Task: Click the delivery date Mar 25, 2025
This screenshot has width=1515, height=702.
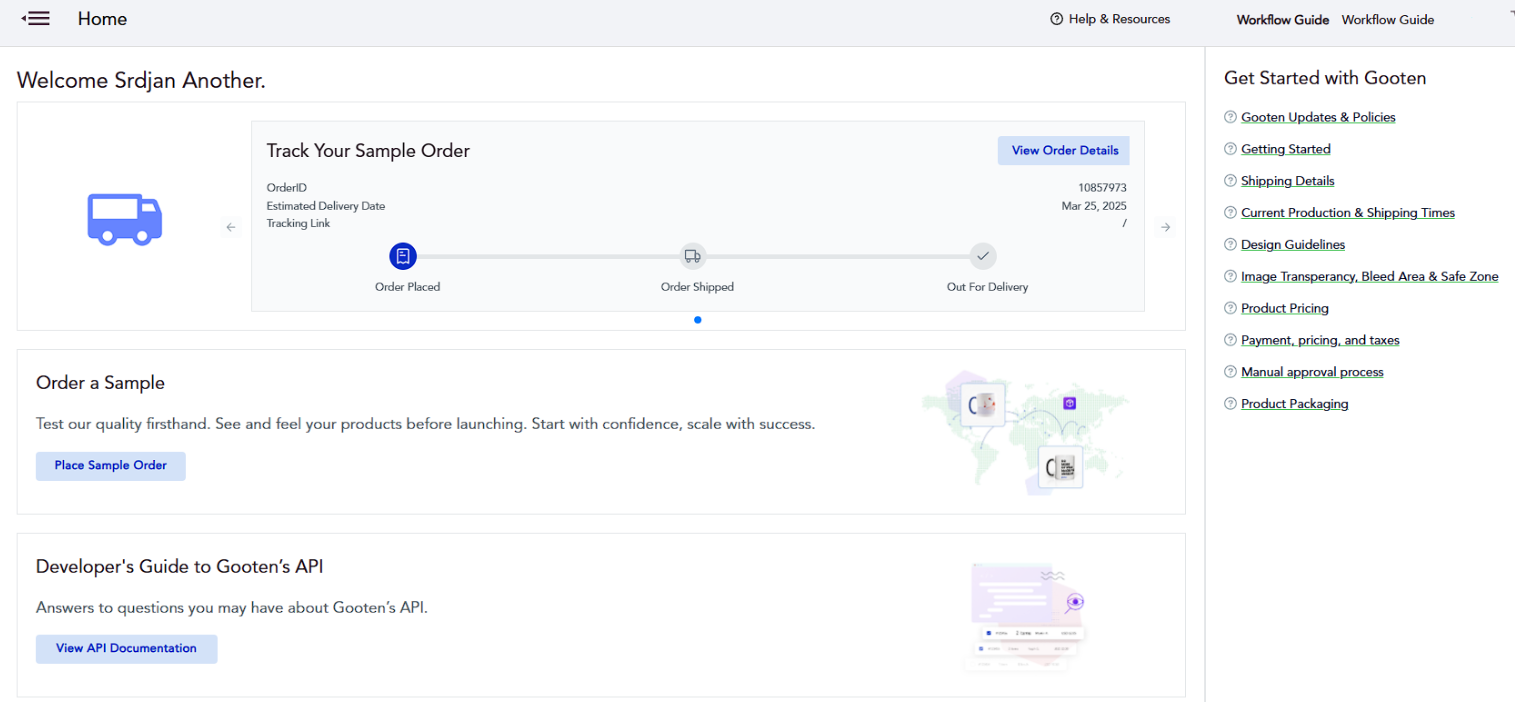Action: coord(1094,206)
